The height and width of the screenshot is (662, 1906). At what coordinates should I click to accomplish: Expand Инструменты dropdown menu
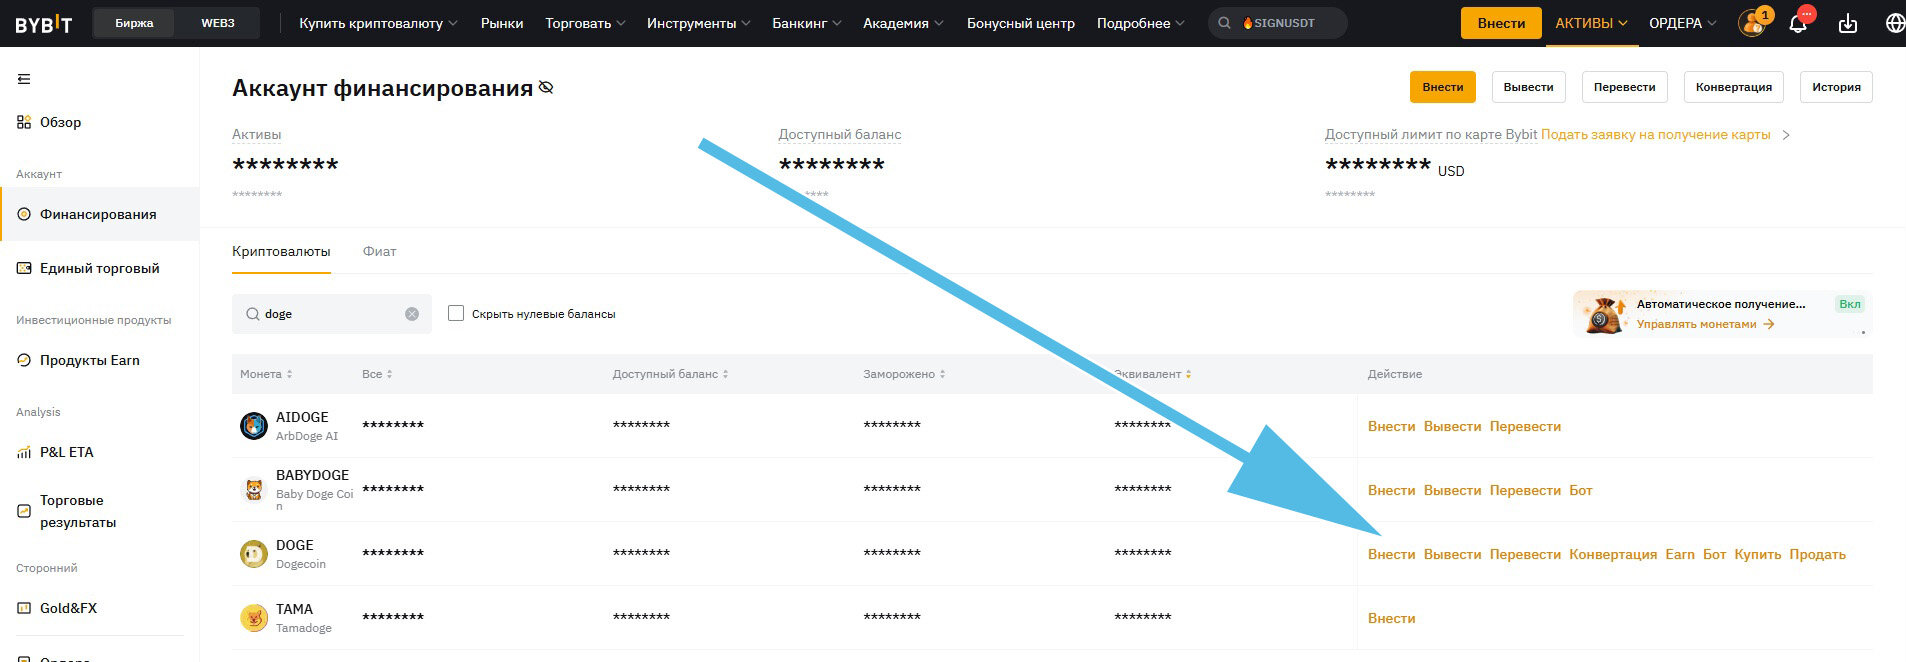(x=699, y=23)
